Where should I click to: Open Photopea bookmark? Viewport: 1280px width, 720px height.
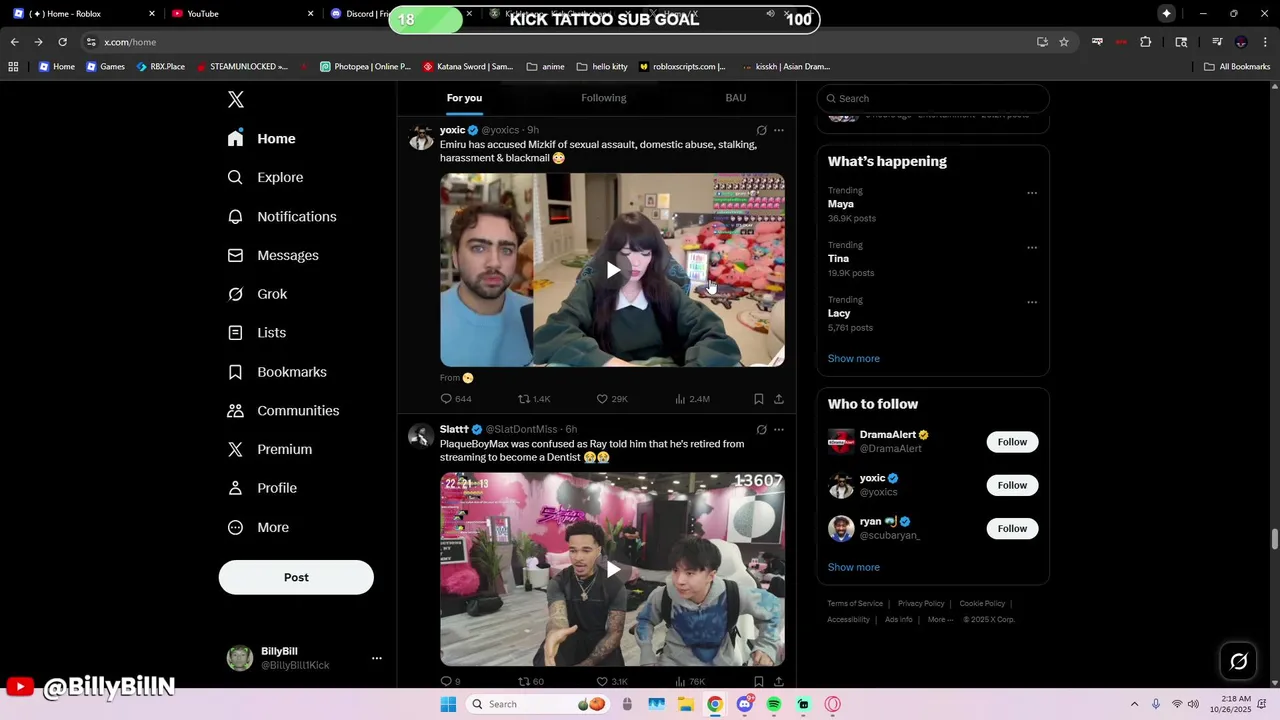pos(365,67)
